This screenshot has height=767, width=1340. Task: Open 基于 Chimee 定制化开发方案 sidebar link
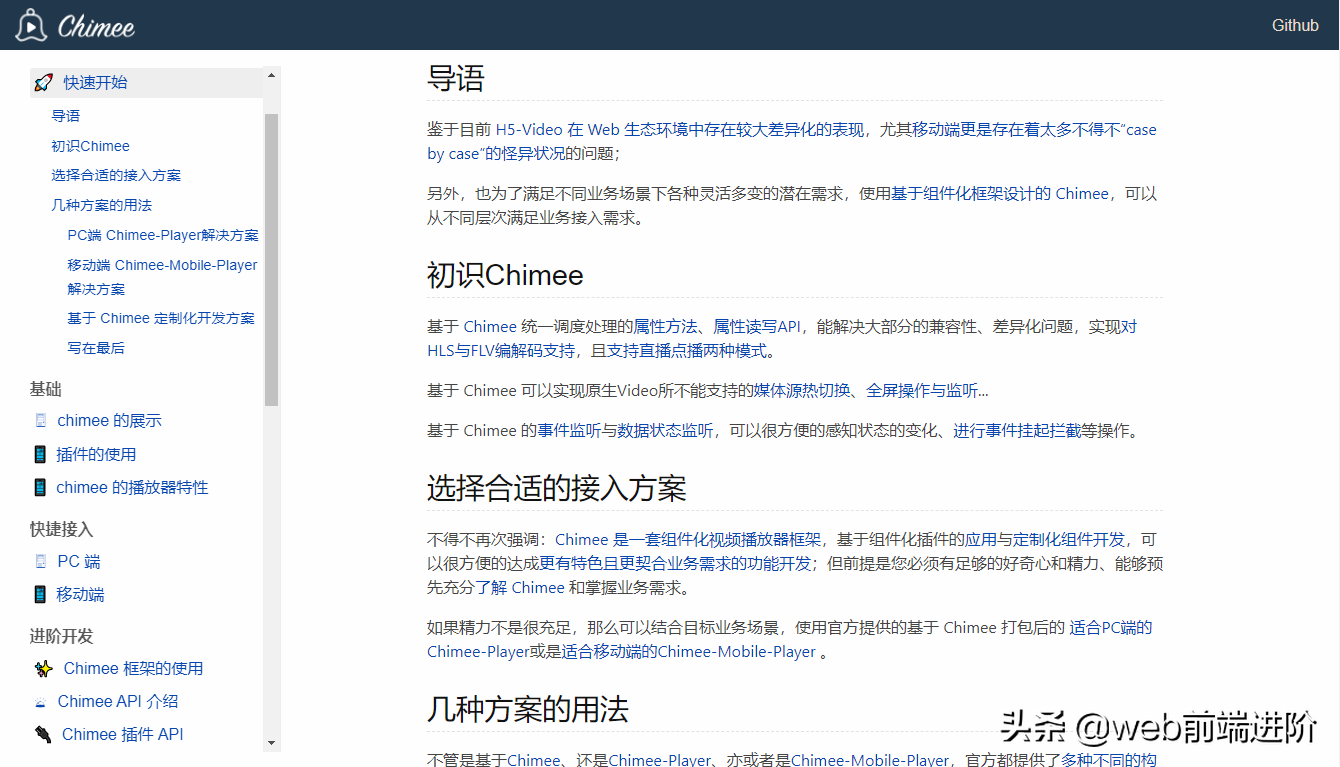click(x=161, y=318)
